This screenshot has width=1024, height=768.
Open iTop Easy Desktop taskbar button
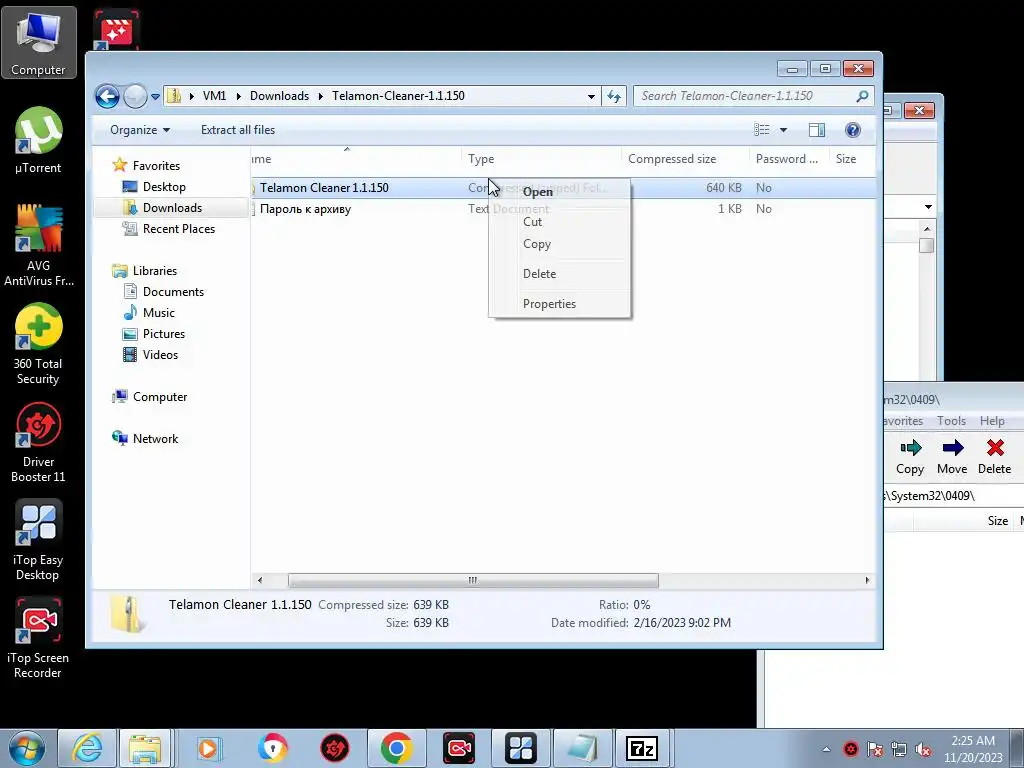pos(520,748)
